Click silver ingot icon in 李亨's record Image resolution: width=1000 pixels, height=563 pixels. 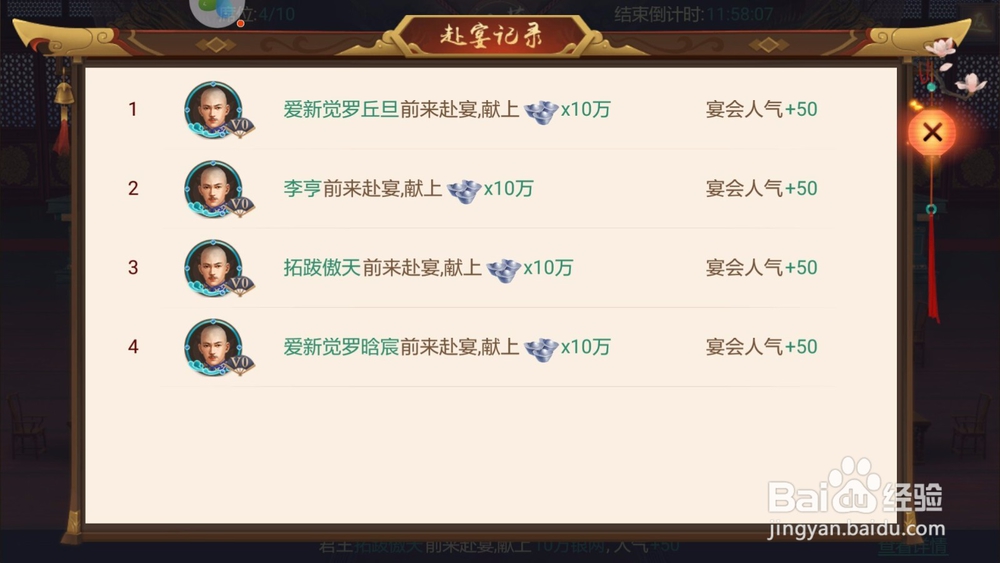(x=464, y=191)
